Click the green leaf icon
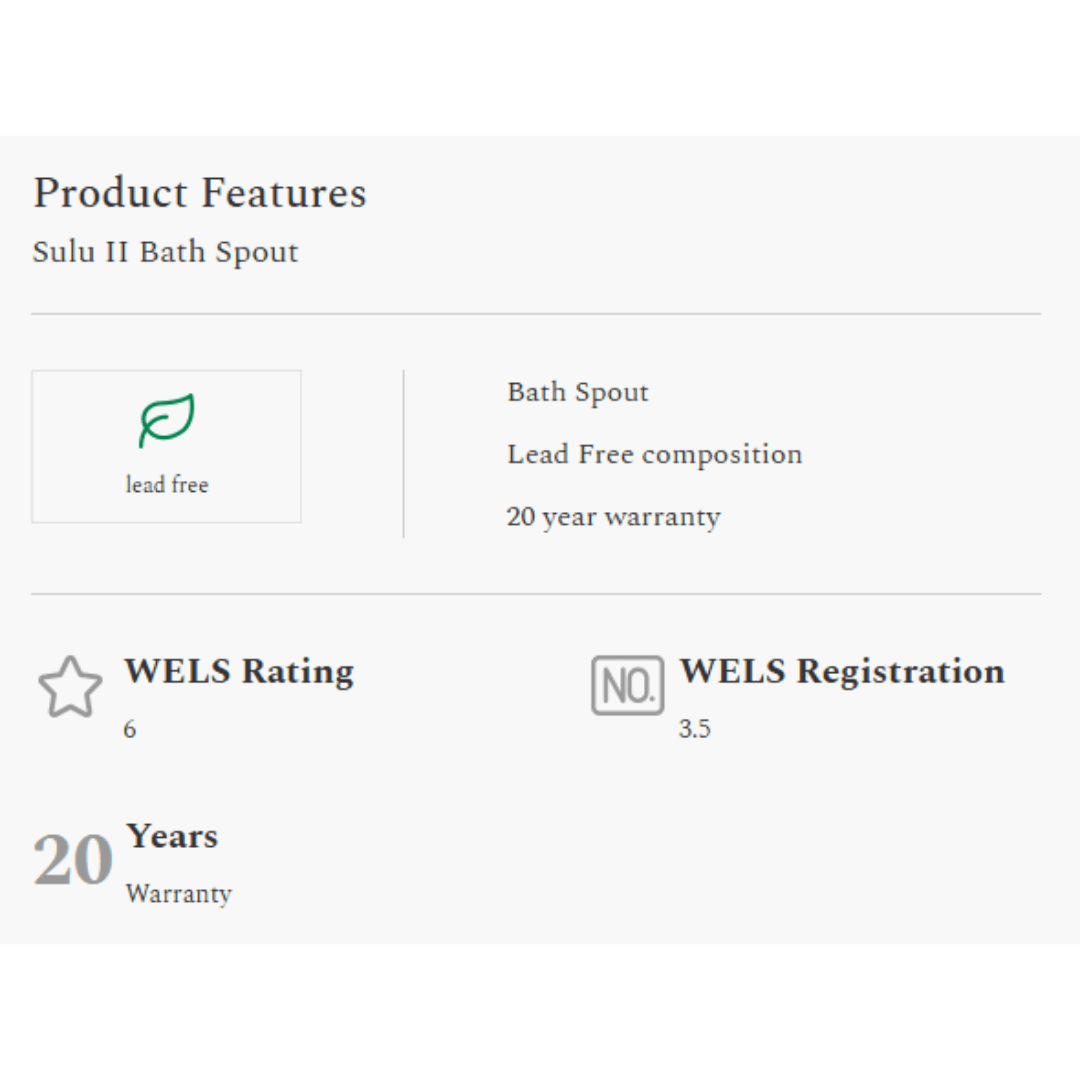The width and height of the screenshot is (1080, 1080). tap(166, 420)
